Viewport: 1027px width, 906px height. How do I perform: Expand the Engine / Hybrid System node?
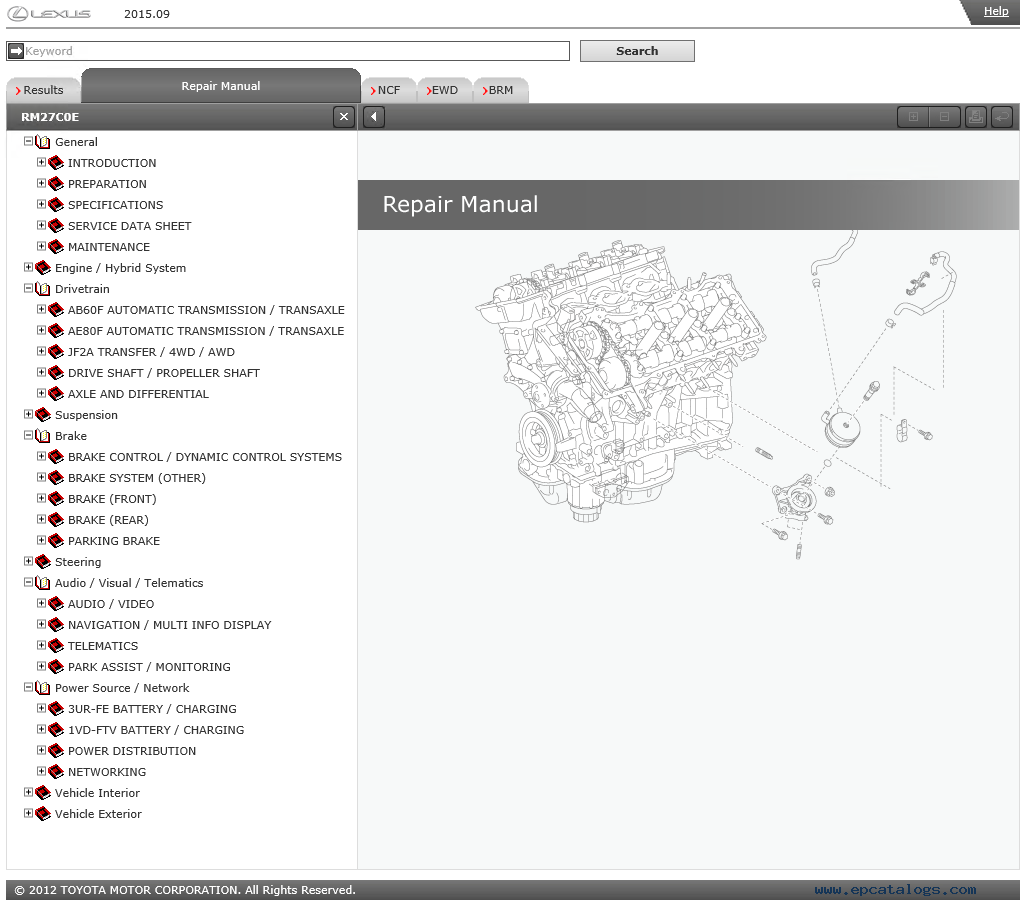point(28,267)
